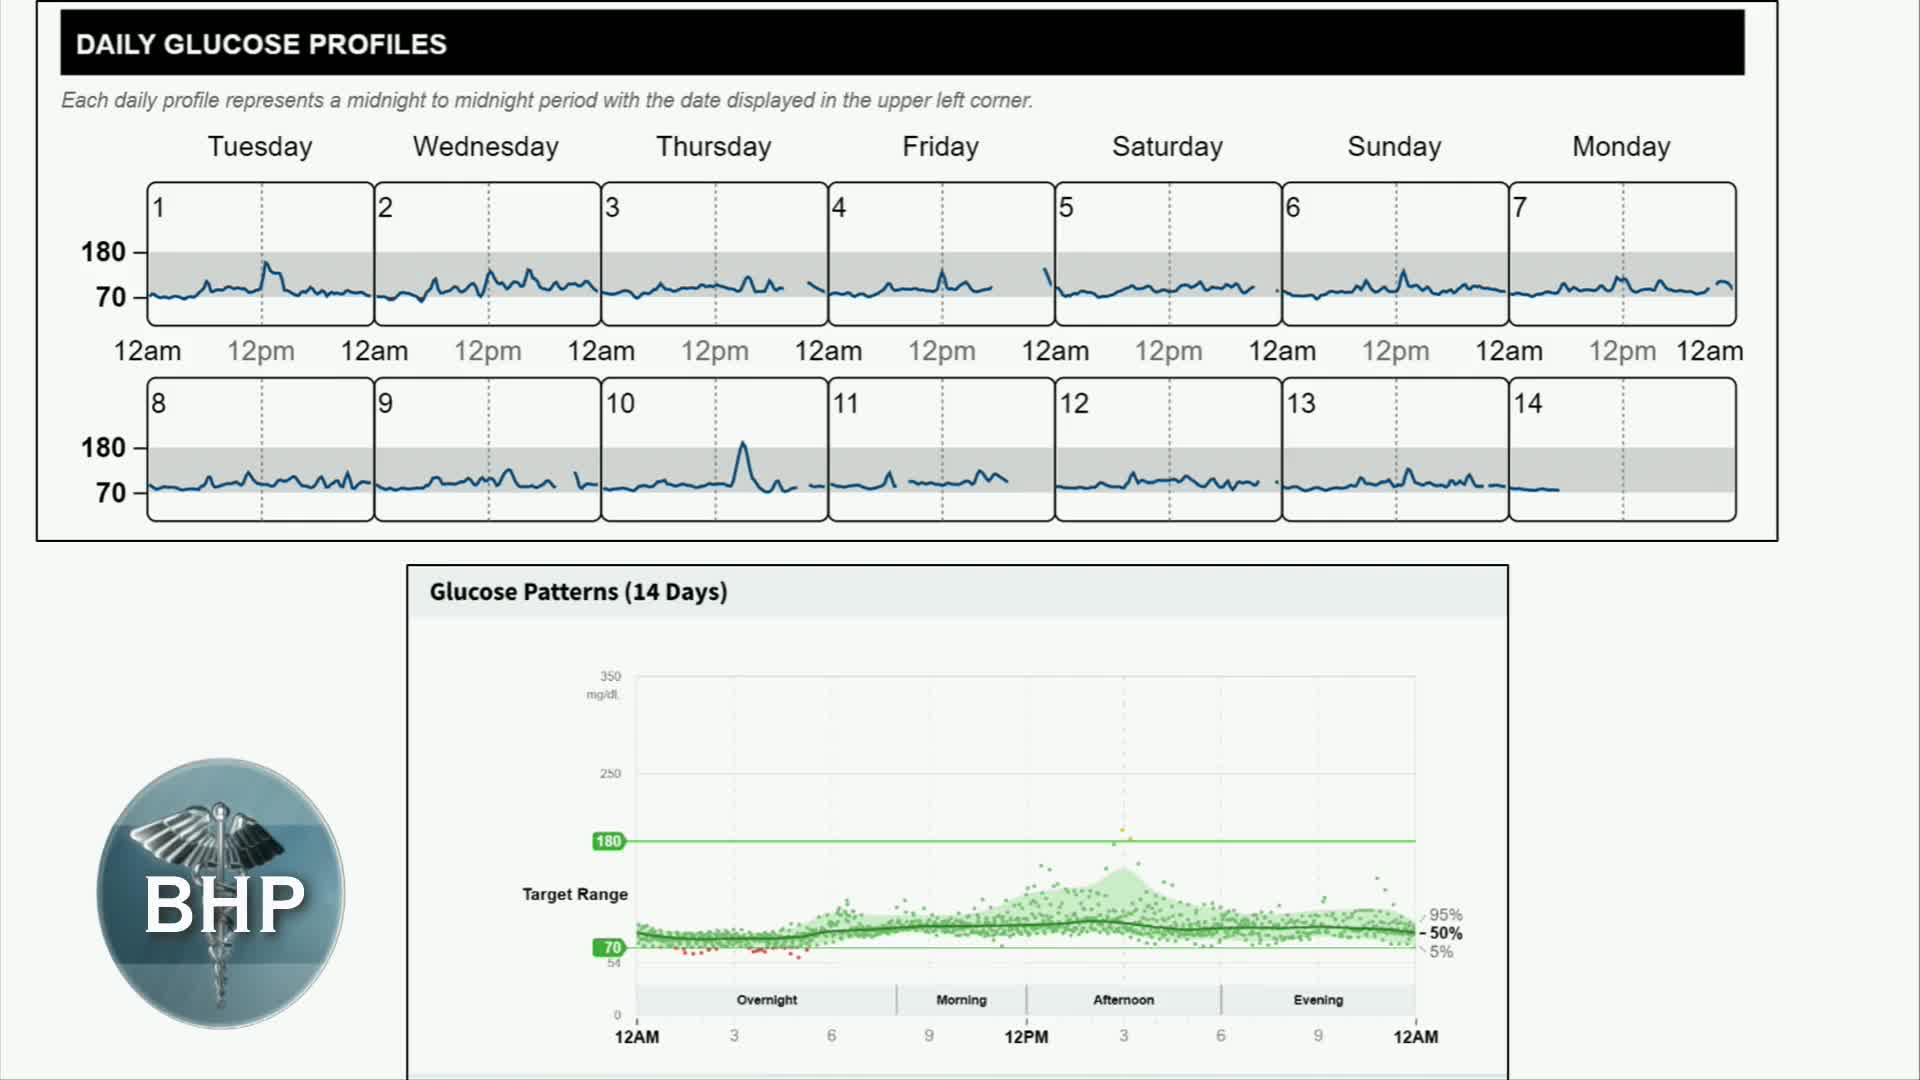The image size is (1920, 1080).
Task: Open day 14 glucose profile
Action: pyautogui.click(x=1622, y=449)
